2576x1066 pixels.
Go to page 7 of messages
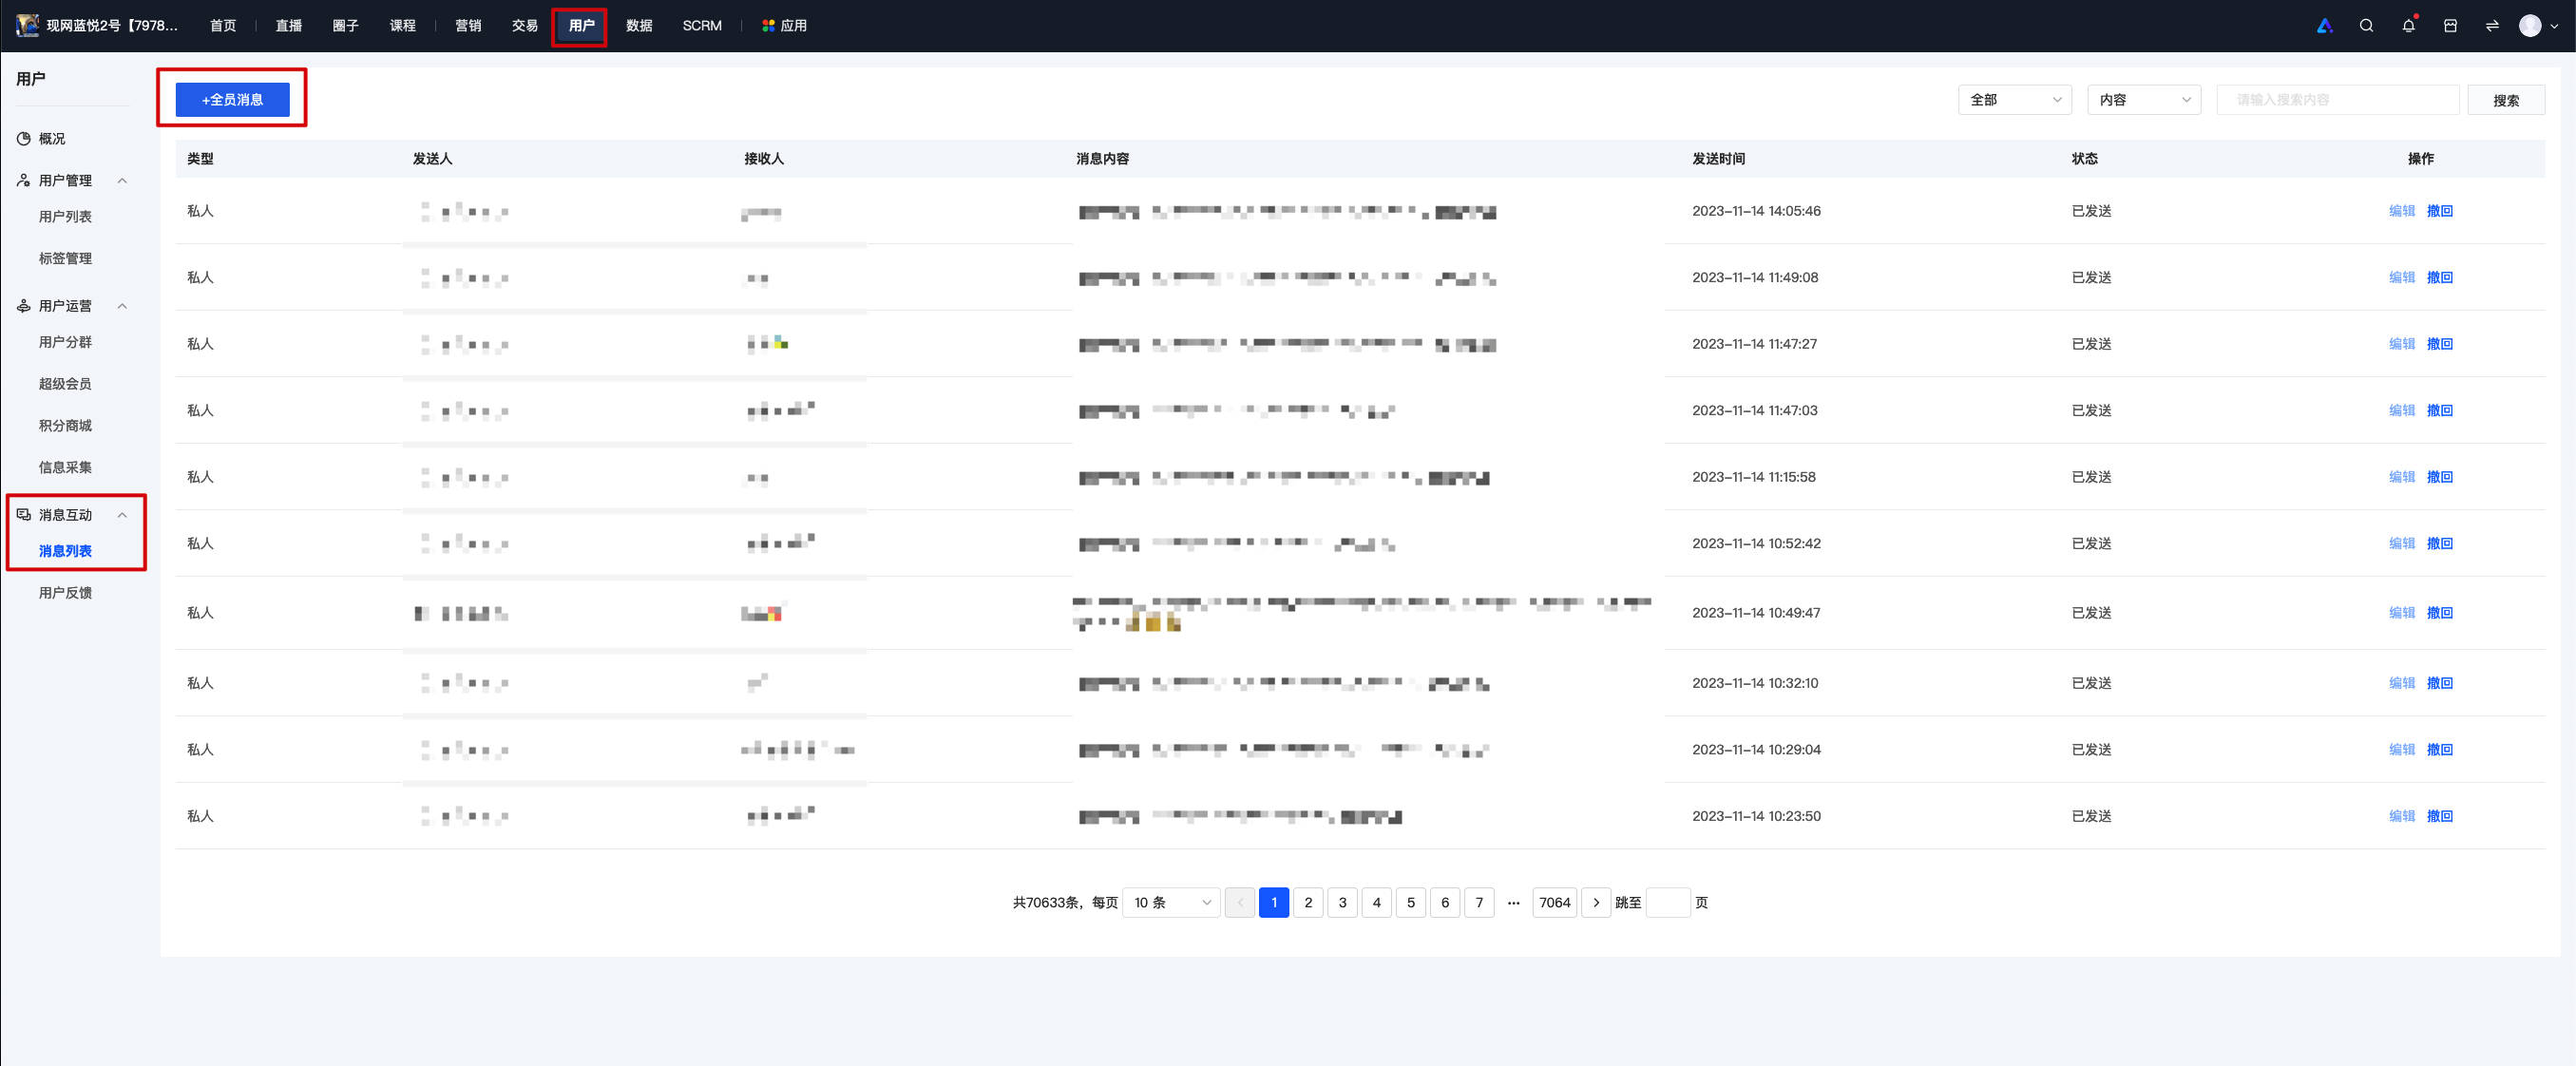[1479, 903]
